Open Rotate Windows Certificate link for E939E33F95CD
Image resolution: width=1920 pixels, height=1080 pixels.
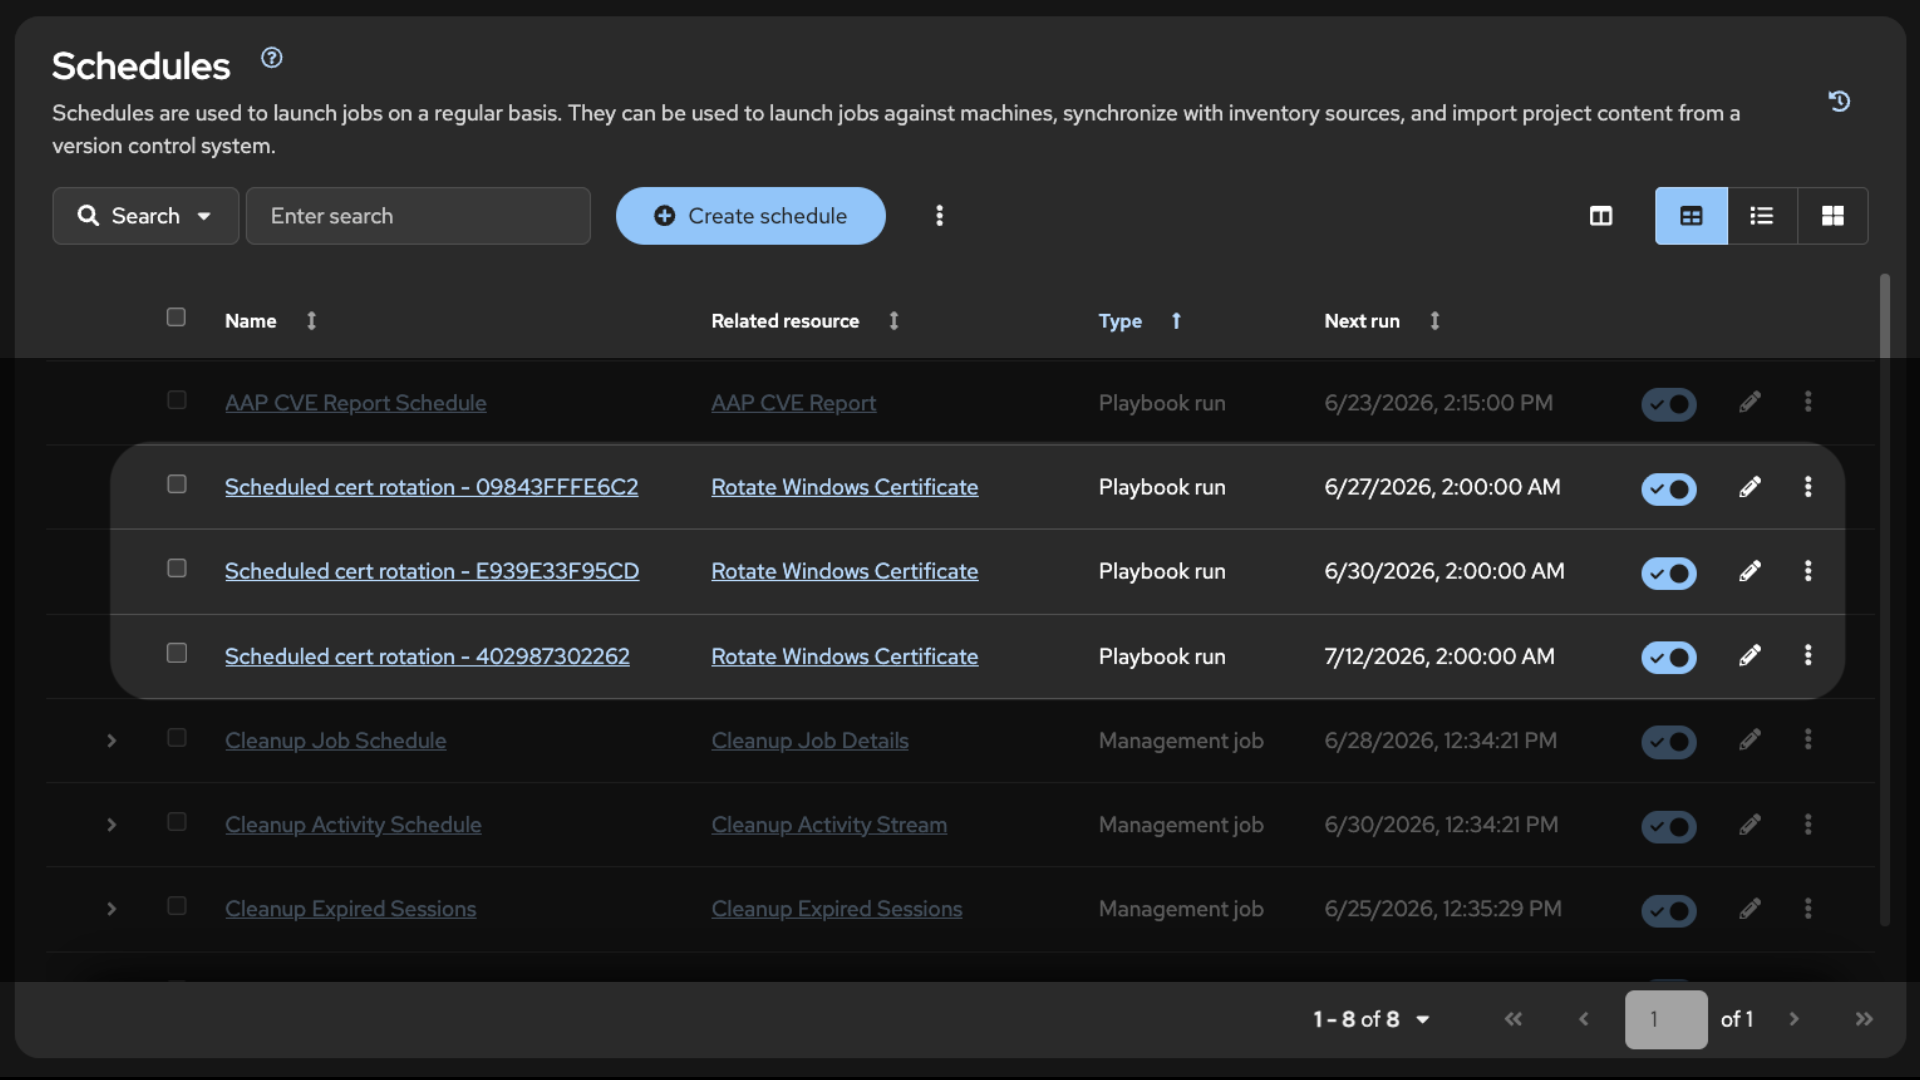coord(844,571)
